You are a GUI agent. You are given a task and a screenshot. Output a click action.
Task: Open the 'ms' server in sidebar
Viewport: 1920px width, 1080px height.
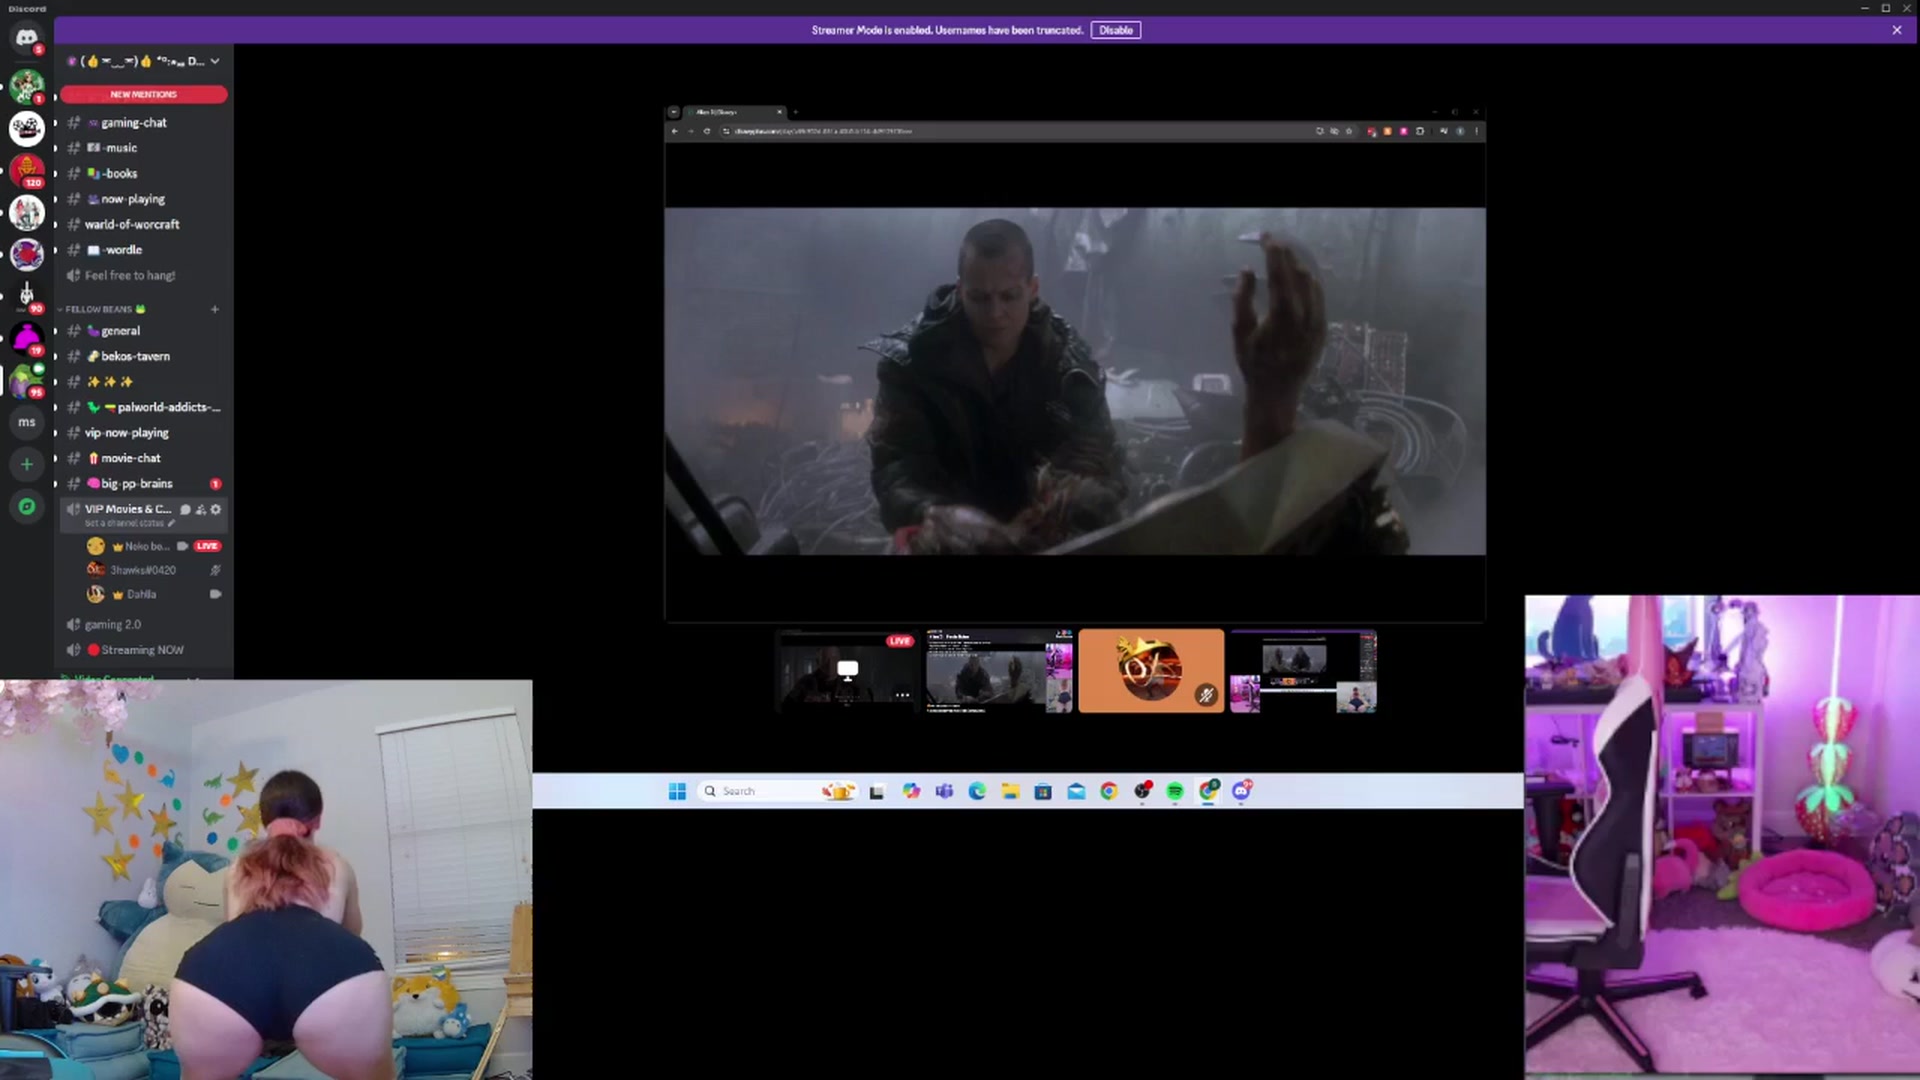tap(27, 422)
